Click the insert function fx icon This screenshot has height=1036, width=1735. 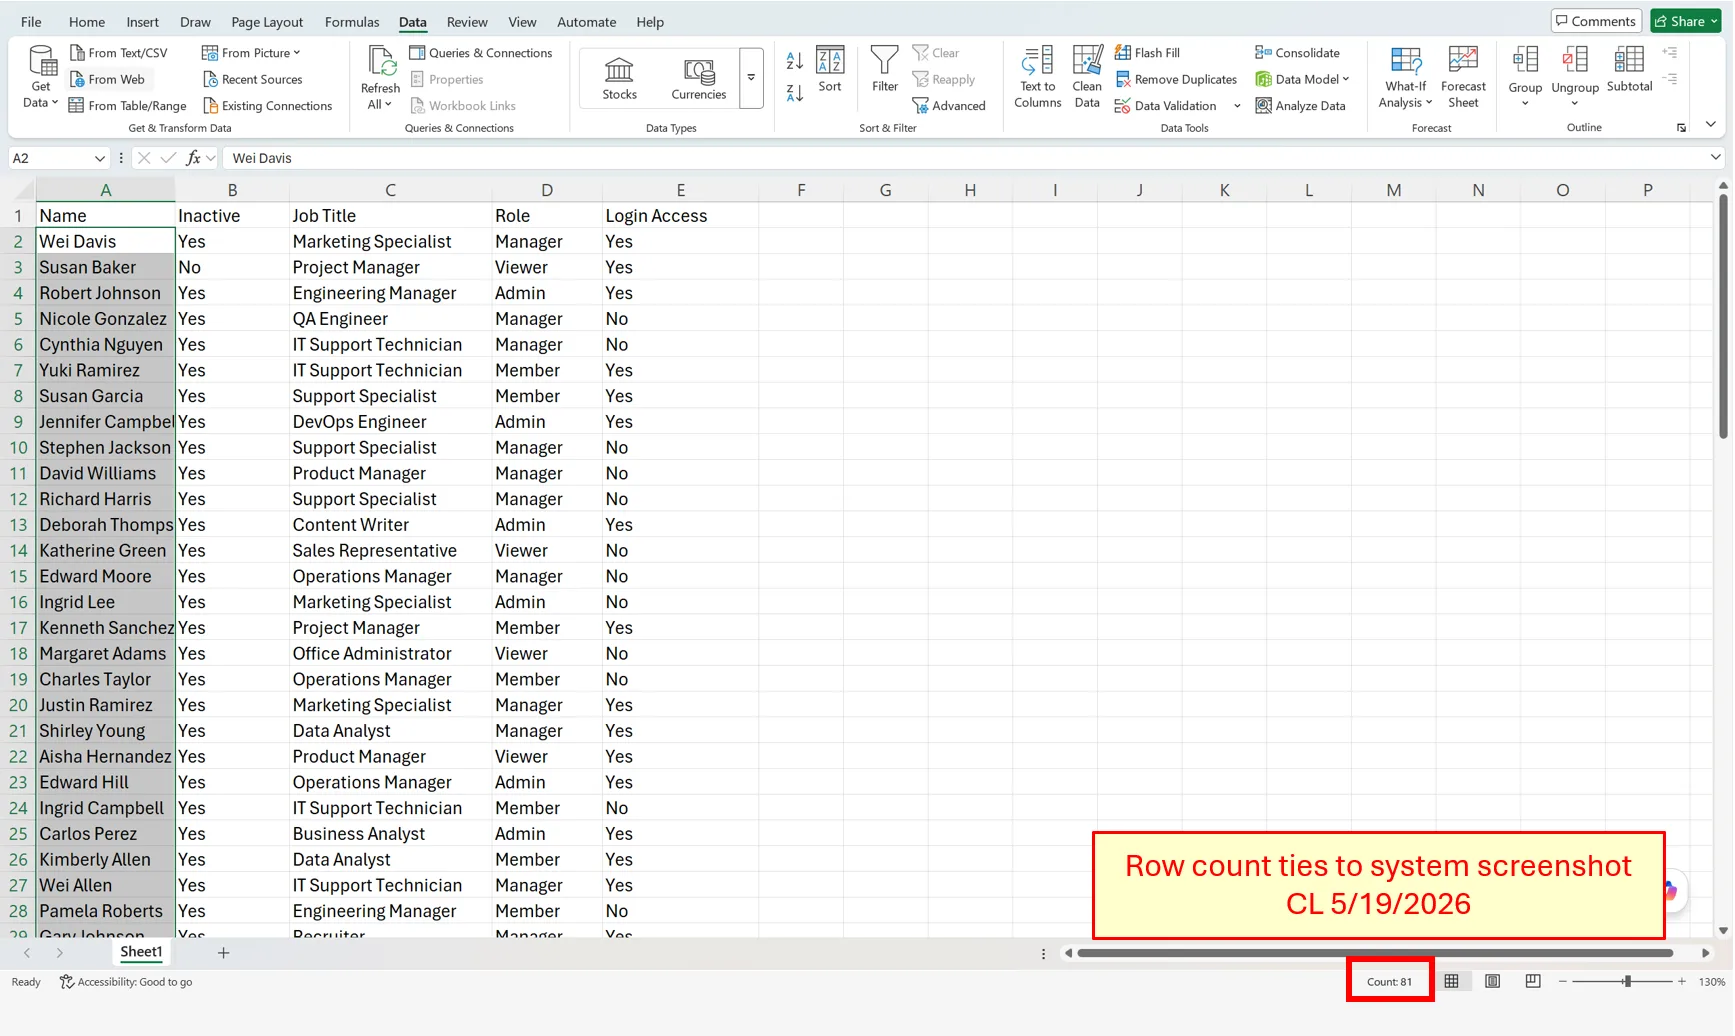coord(194,158)
